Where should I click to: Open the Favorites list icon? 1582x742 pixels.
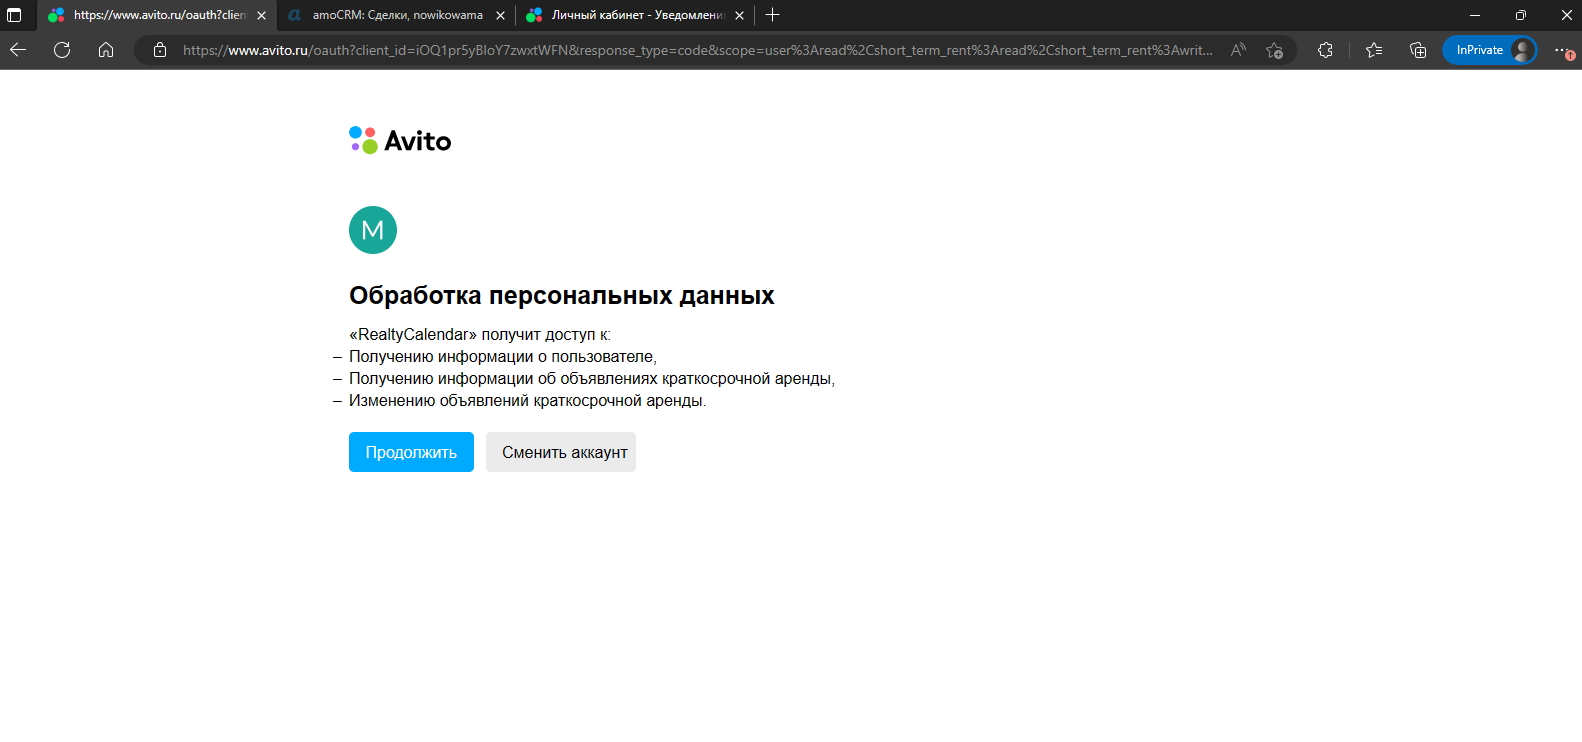coord(1374,50)
